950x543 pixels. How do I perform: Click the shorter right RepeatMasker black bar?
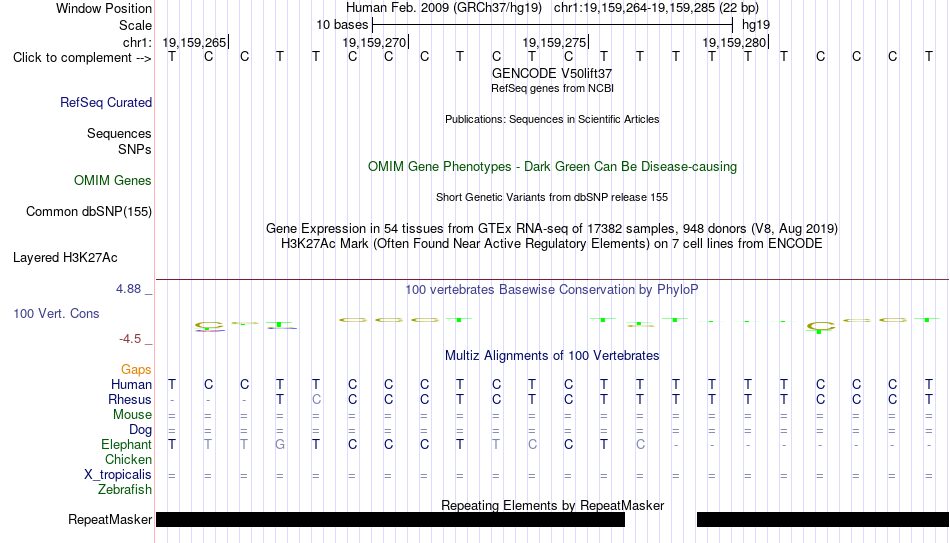823,519
